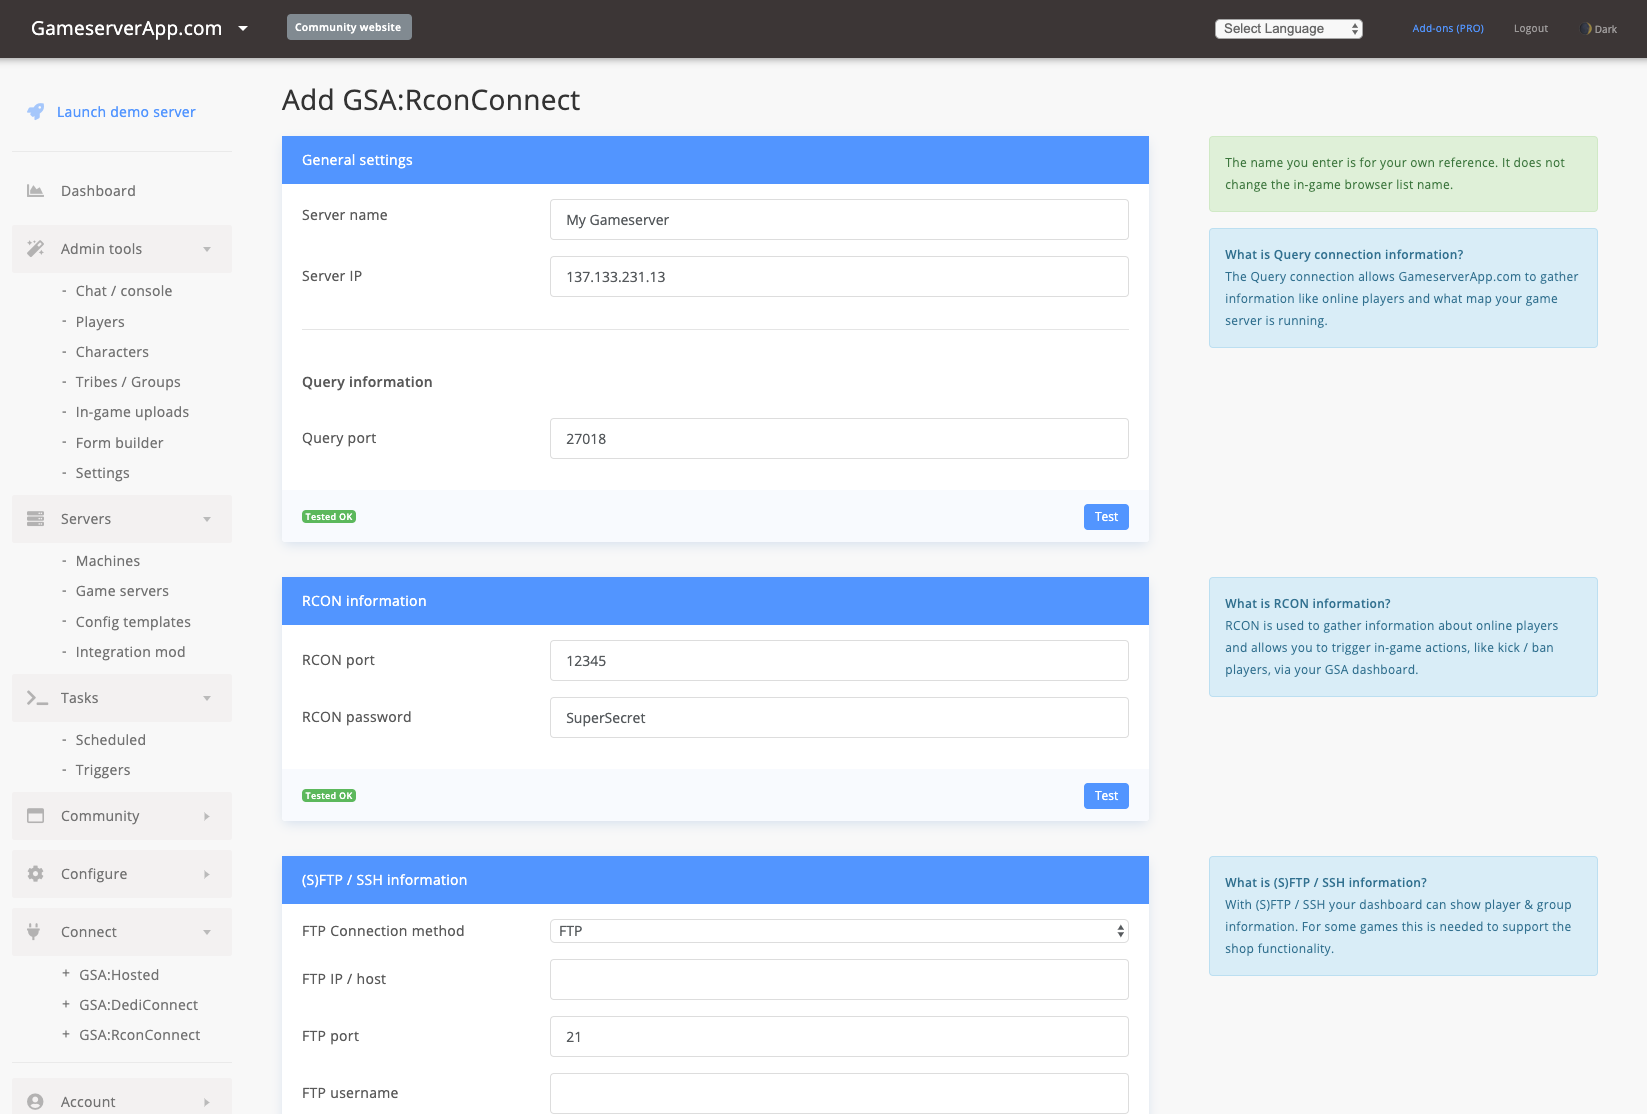1647x1114 pixels.
Task: Click the Admin tools wand icon
Action: 35,249
